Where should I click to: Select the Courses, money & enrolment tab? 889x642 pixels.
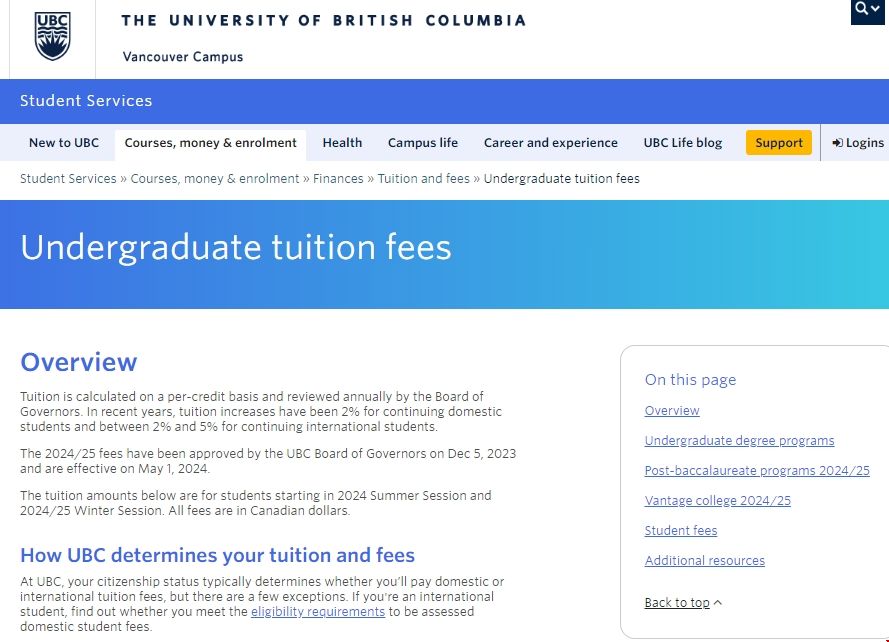pyautogui.click(x=209, y=142)
